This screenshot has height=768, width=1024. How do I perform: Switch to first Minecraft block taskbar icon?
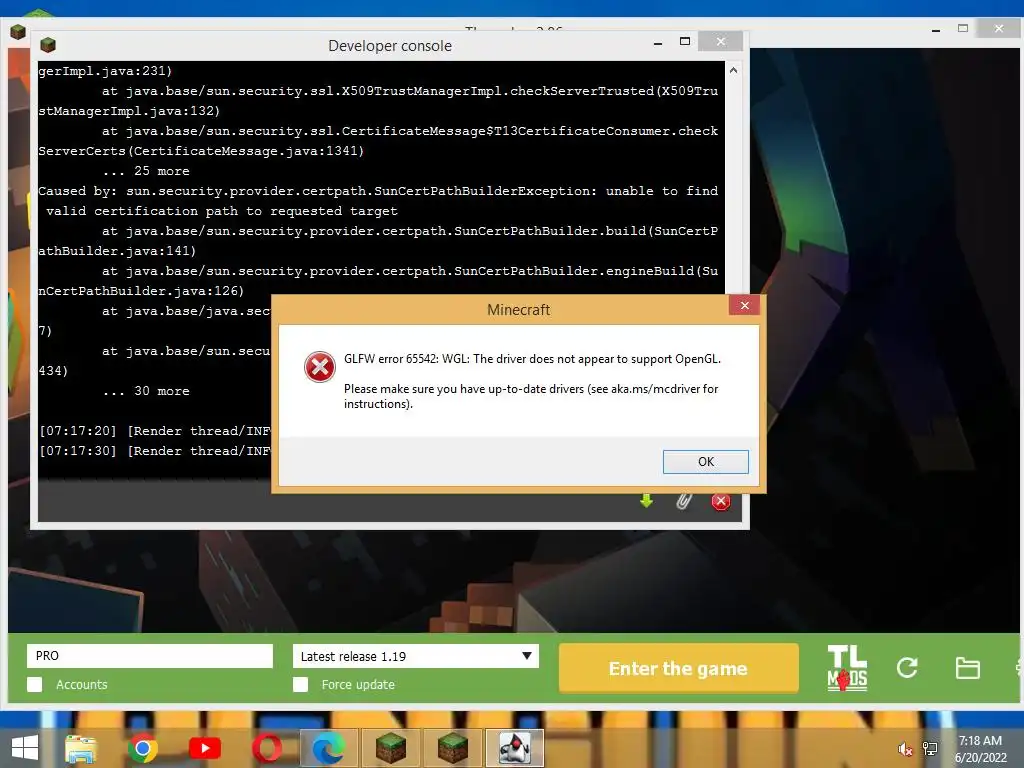(x=391, y=748)
